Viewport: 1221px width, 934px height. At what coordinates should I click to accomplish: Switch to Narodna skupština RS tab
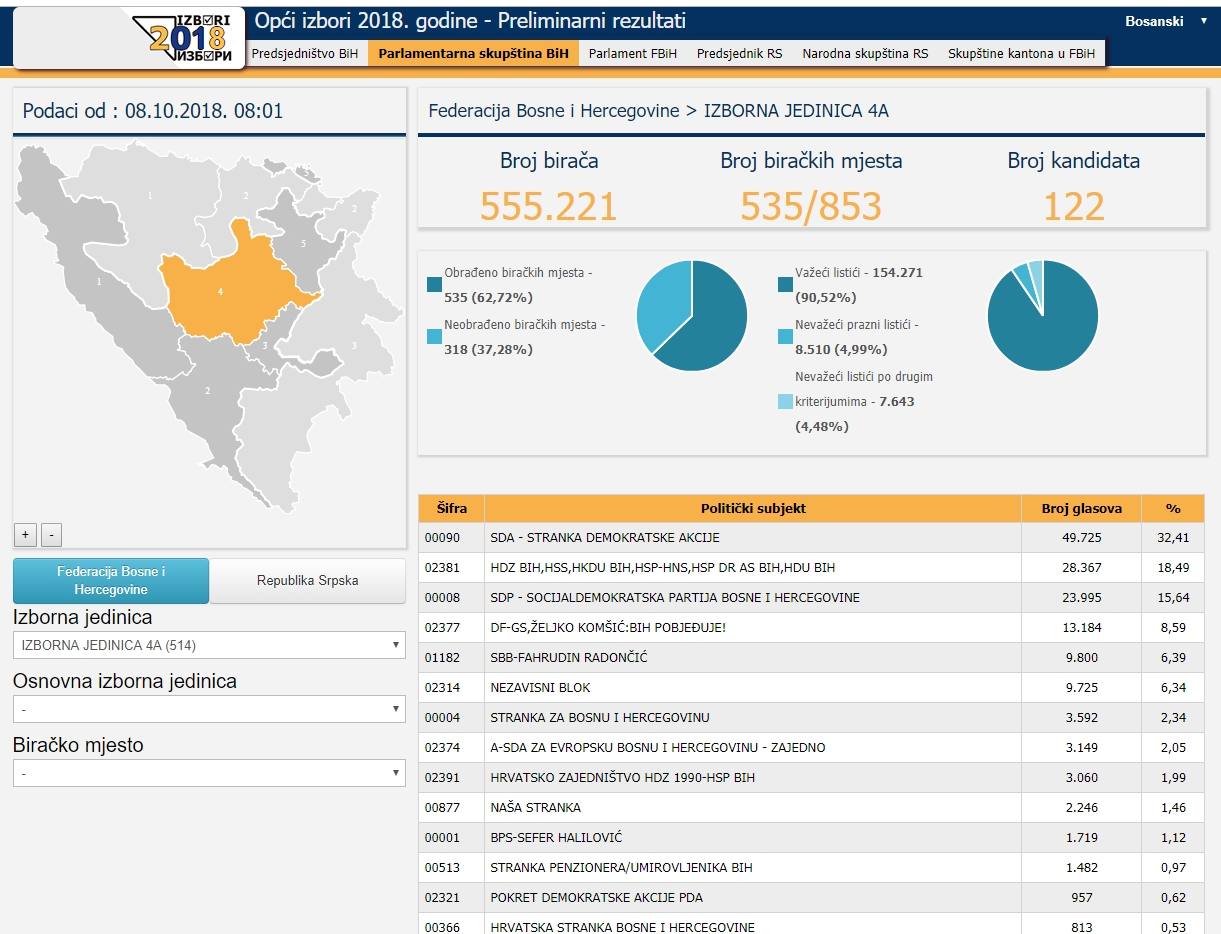pos(864,54)
